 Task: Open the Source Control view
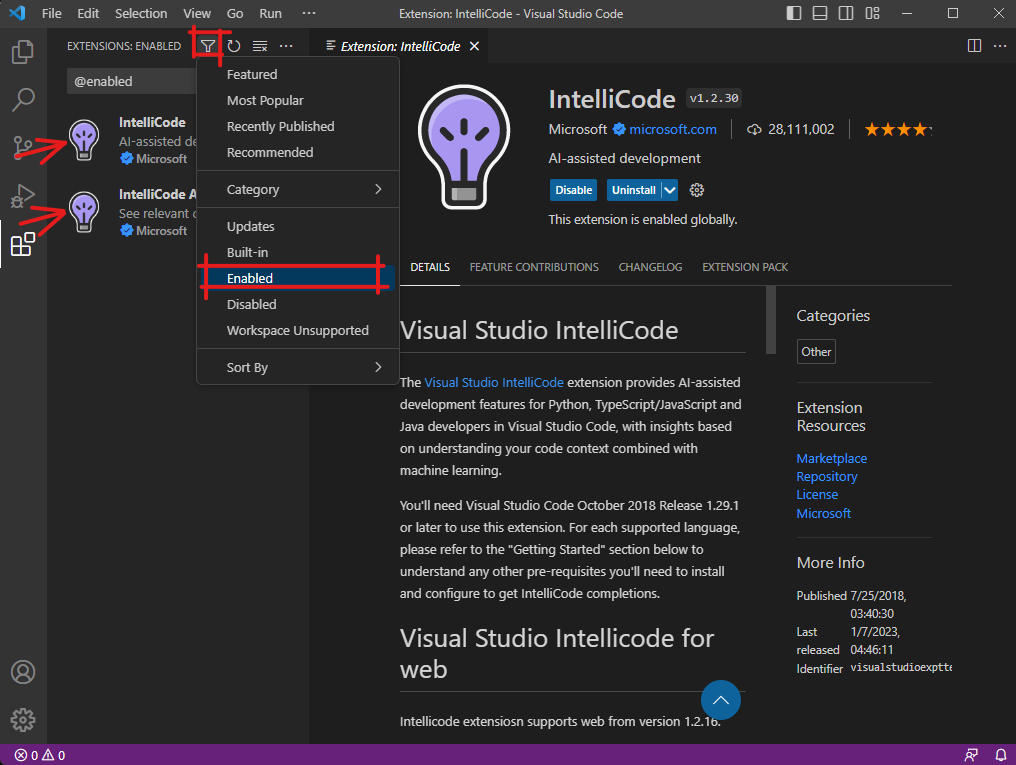coord(23,148)
